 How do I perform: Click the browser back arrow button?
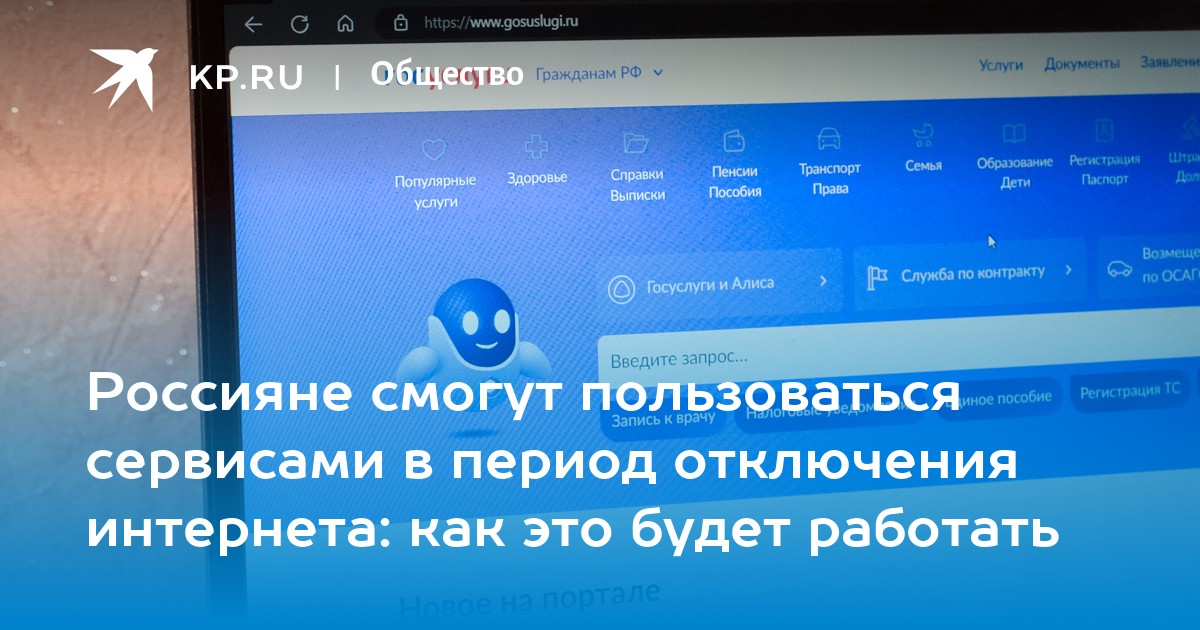pyautogui.click(x=254, y=25)
